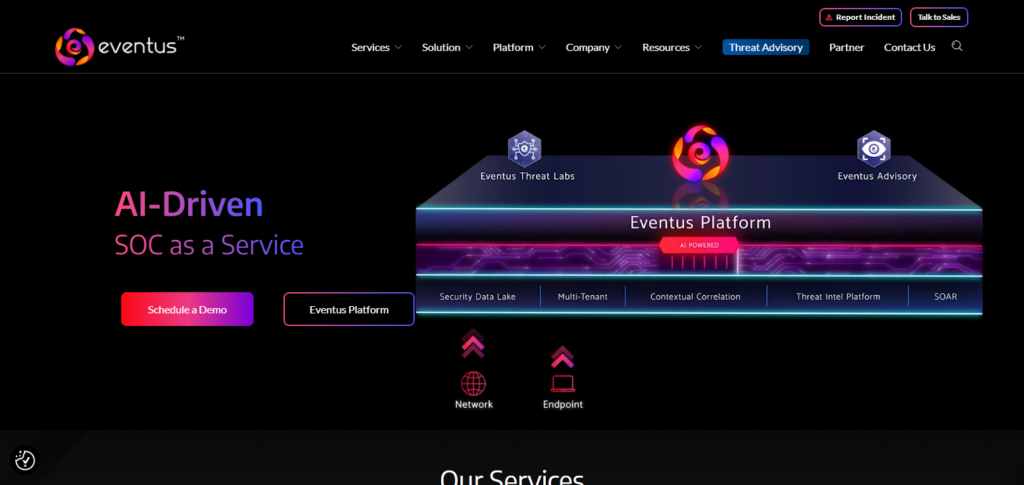This screenshot has width=1024, height=485.
Task: Click the Contextual Correlation label
Action: point(695,296)
